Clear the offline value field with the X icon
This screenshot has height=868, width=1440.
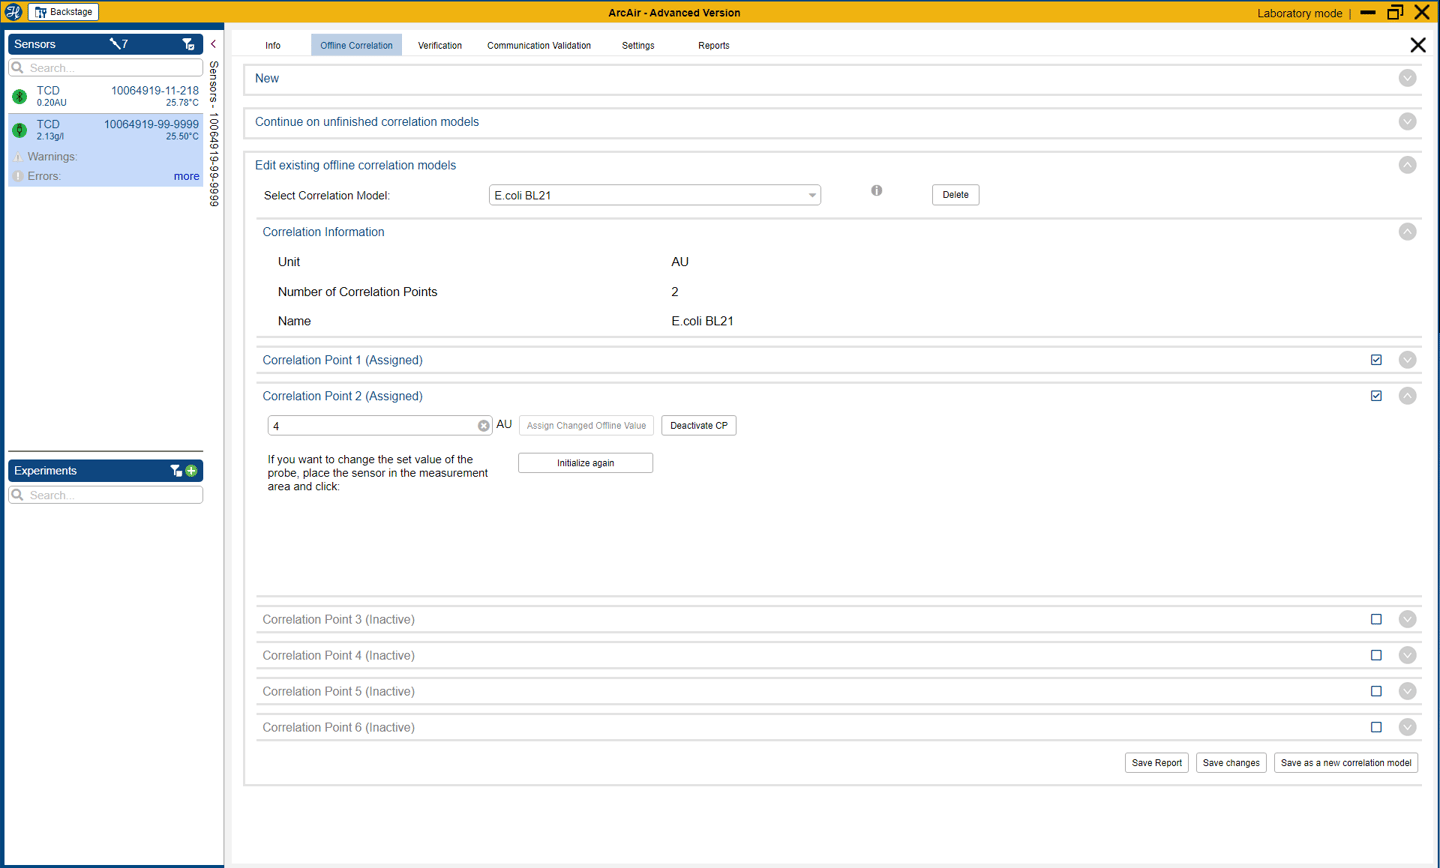483,426
